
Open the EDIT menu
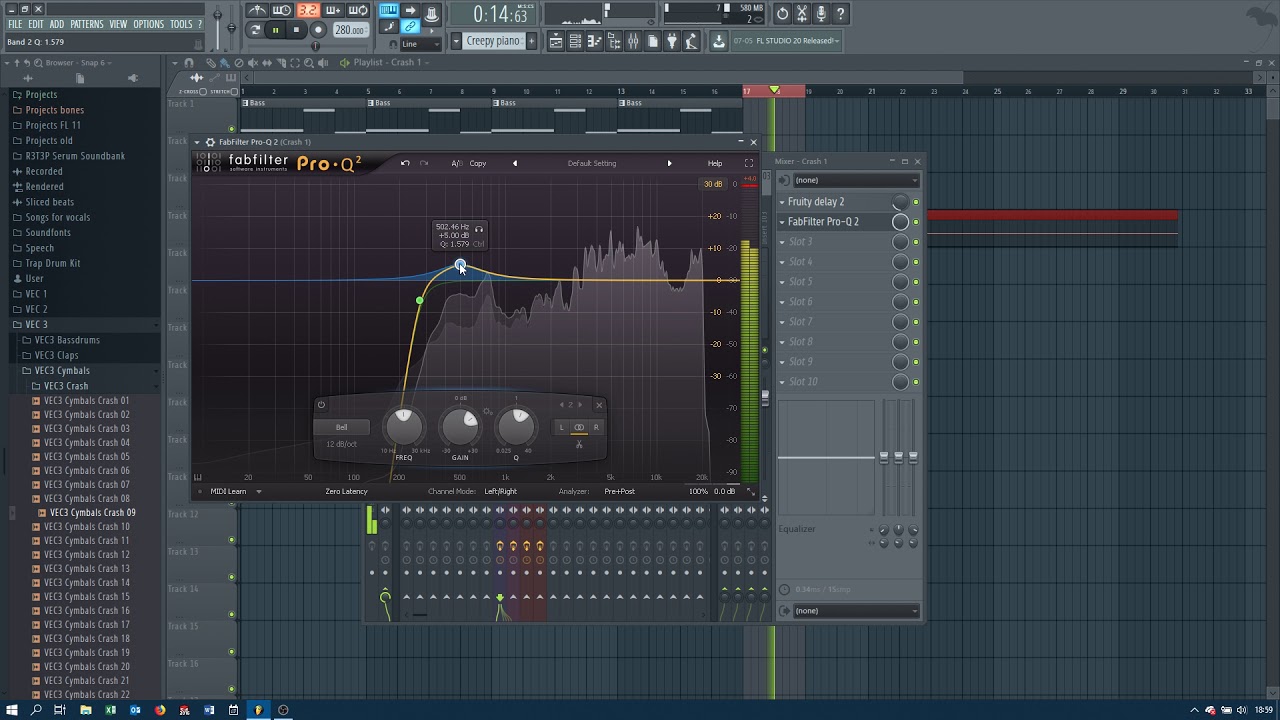click(36, 24)
